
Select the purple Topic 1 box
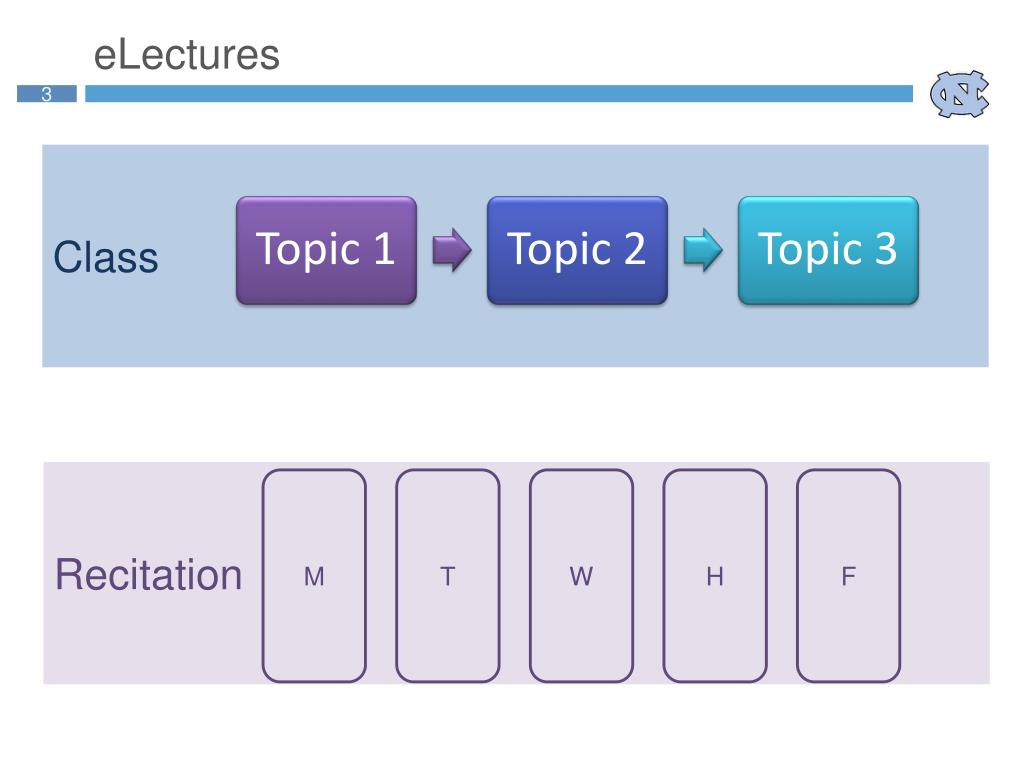[x=327, y=250]
